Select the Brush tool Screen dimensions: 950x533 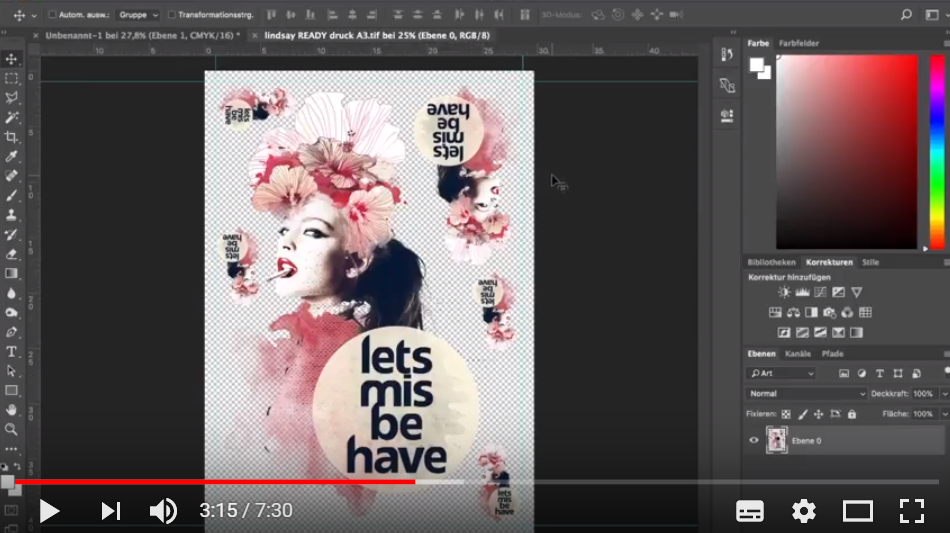(x=12, y=195)
